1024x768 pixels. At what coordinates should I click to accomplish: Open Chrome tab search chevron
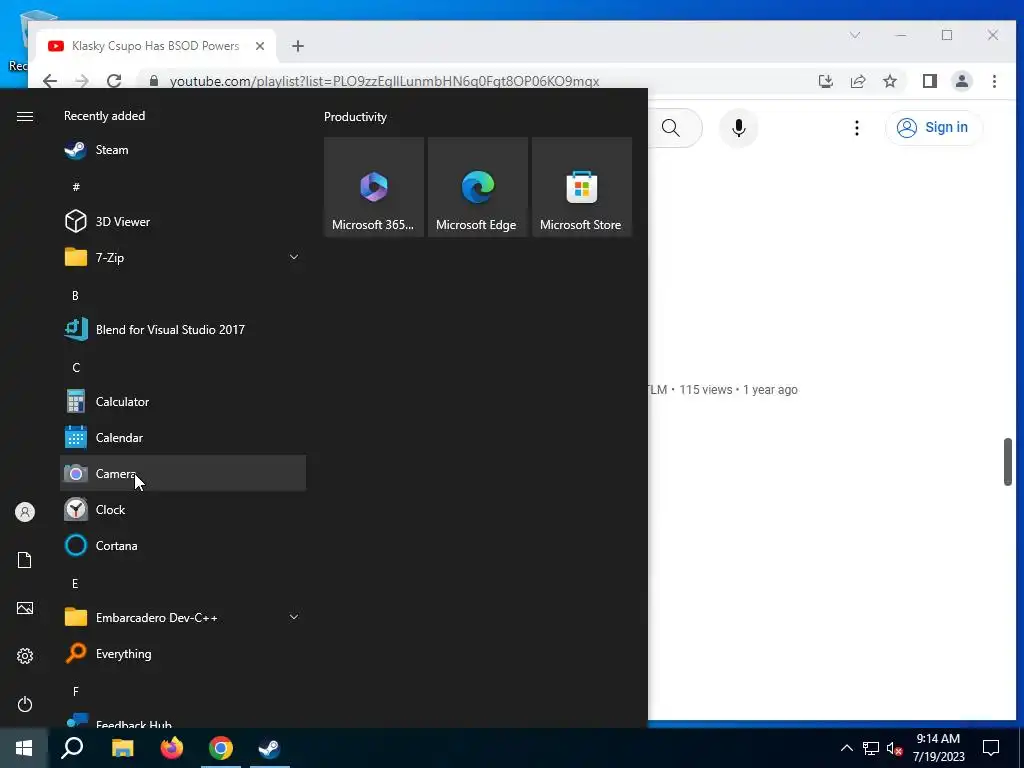(854, 35)
